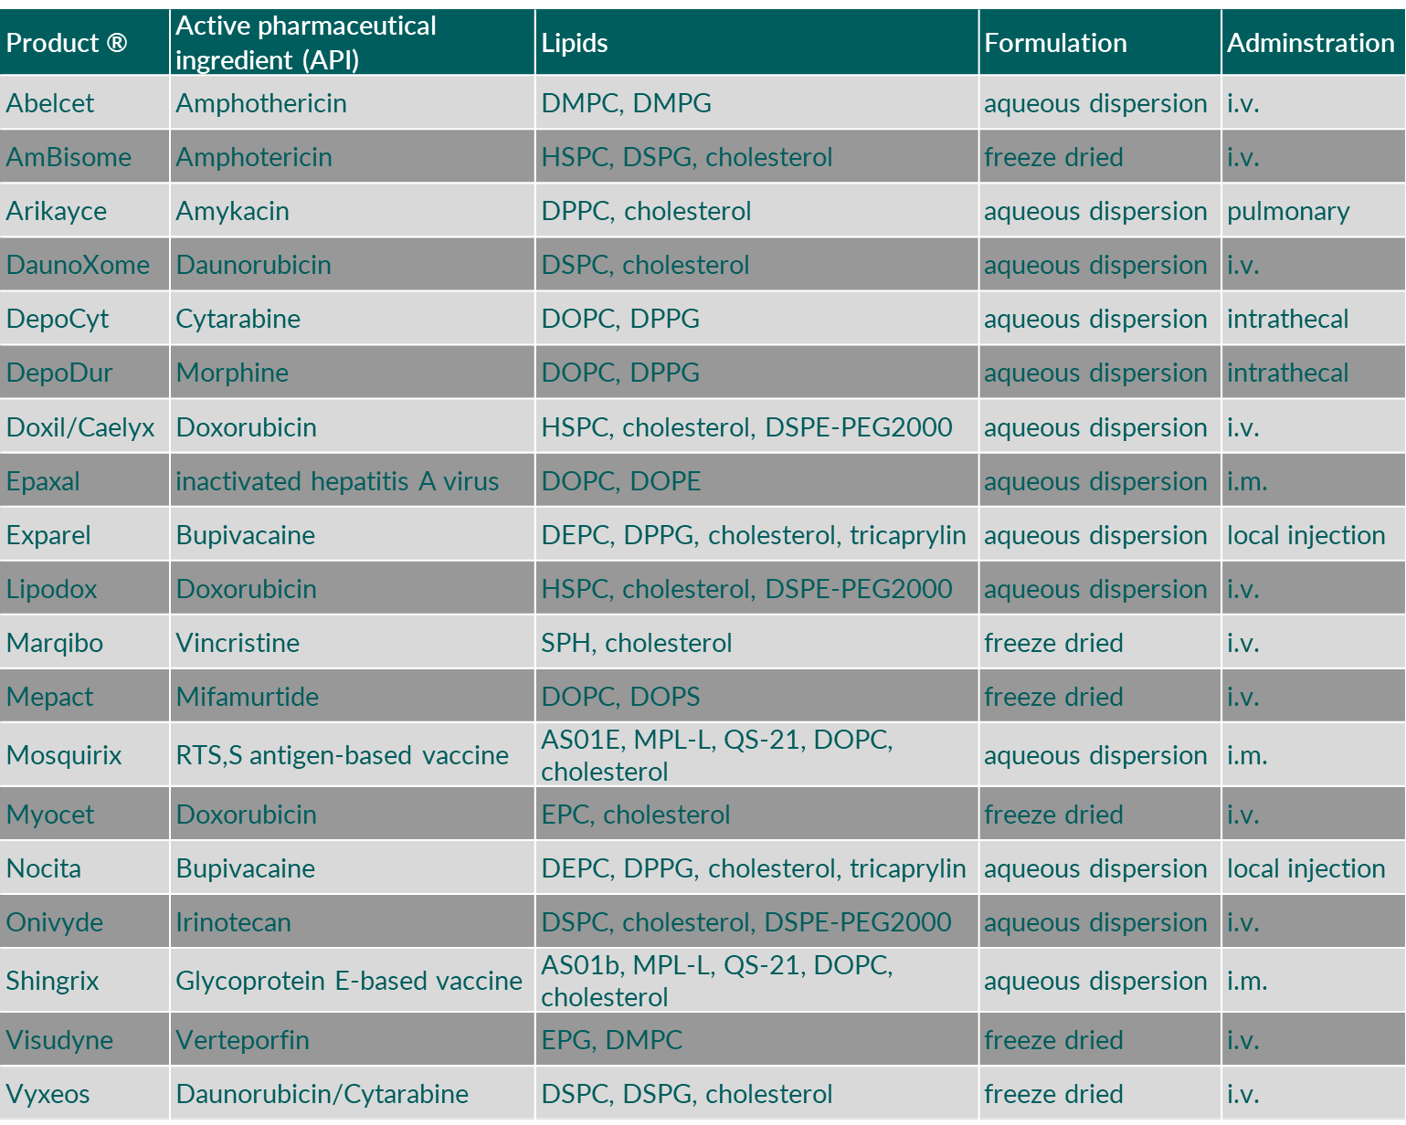Image resolution: width=1406 pixels, height=1125 pixels.
Task: Click the Morphine ingredient cell
Action: (x=232, y=373)
